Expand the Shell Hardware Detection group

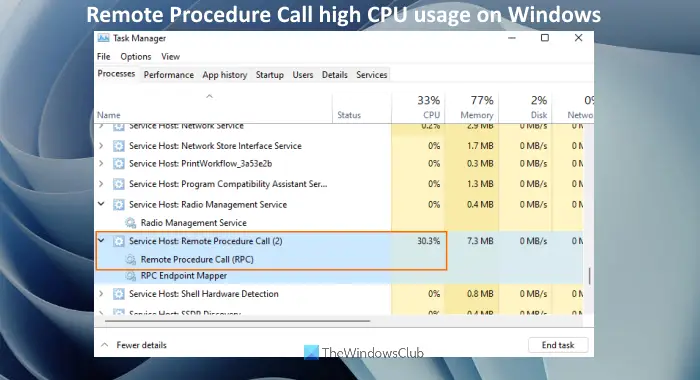pyautogui.click(x=101, y=294)
